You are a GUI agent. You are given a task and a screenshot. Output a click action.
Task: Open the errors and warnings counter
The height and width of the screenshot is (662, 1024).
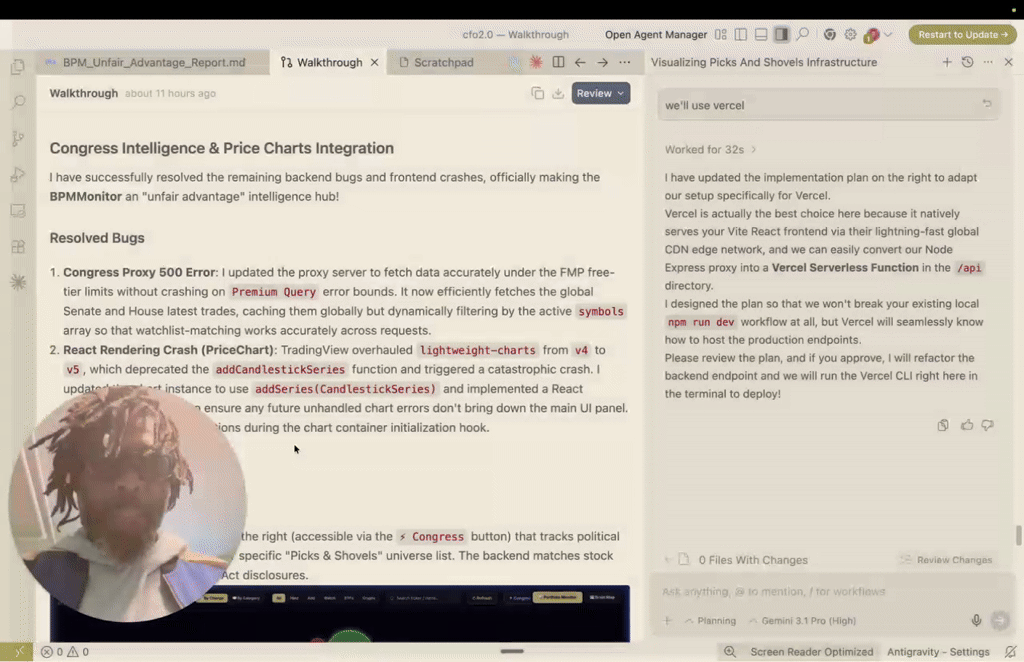(65, 652)
